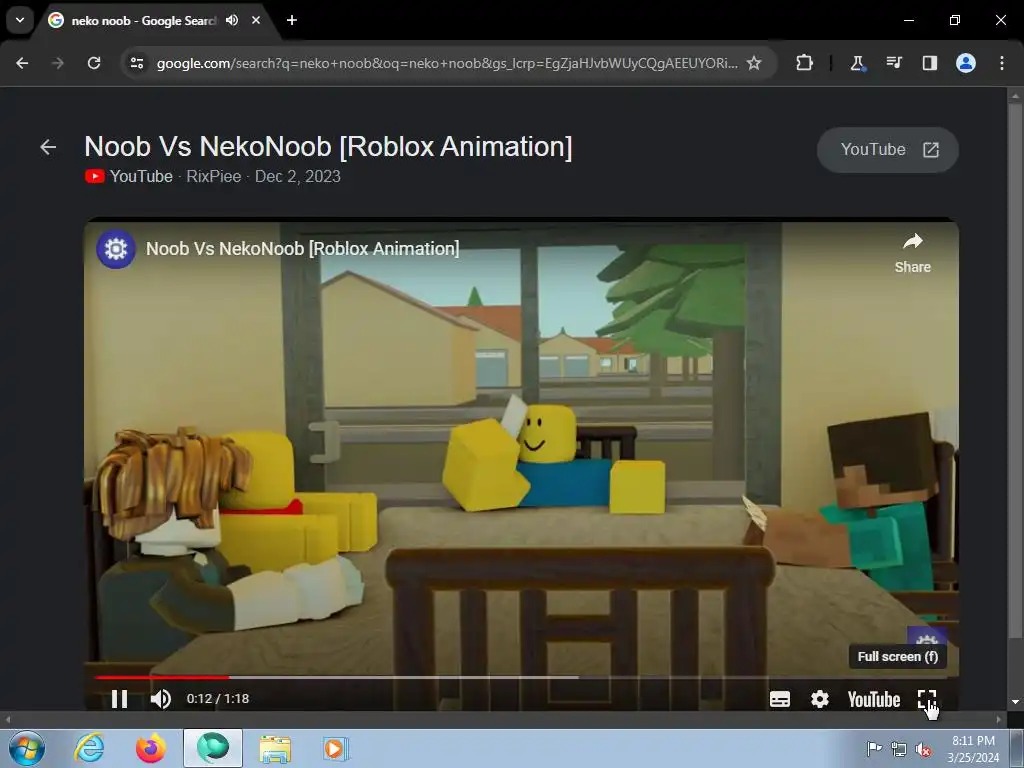Click the red video progress bar
Image resolution: width=1024 pixels, height=768 pixels.
click(162, 677)
